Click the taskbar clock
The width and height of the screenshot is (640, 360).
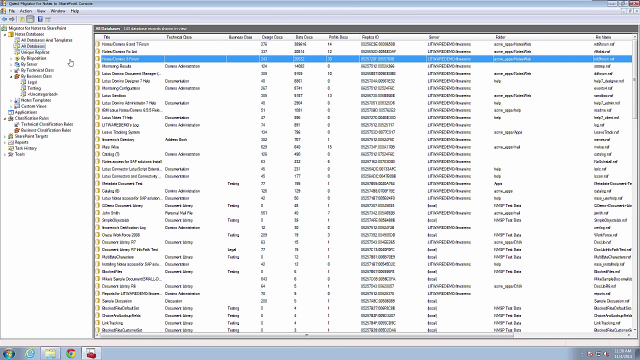point(622,353)
